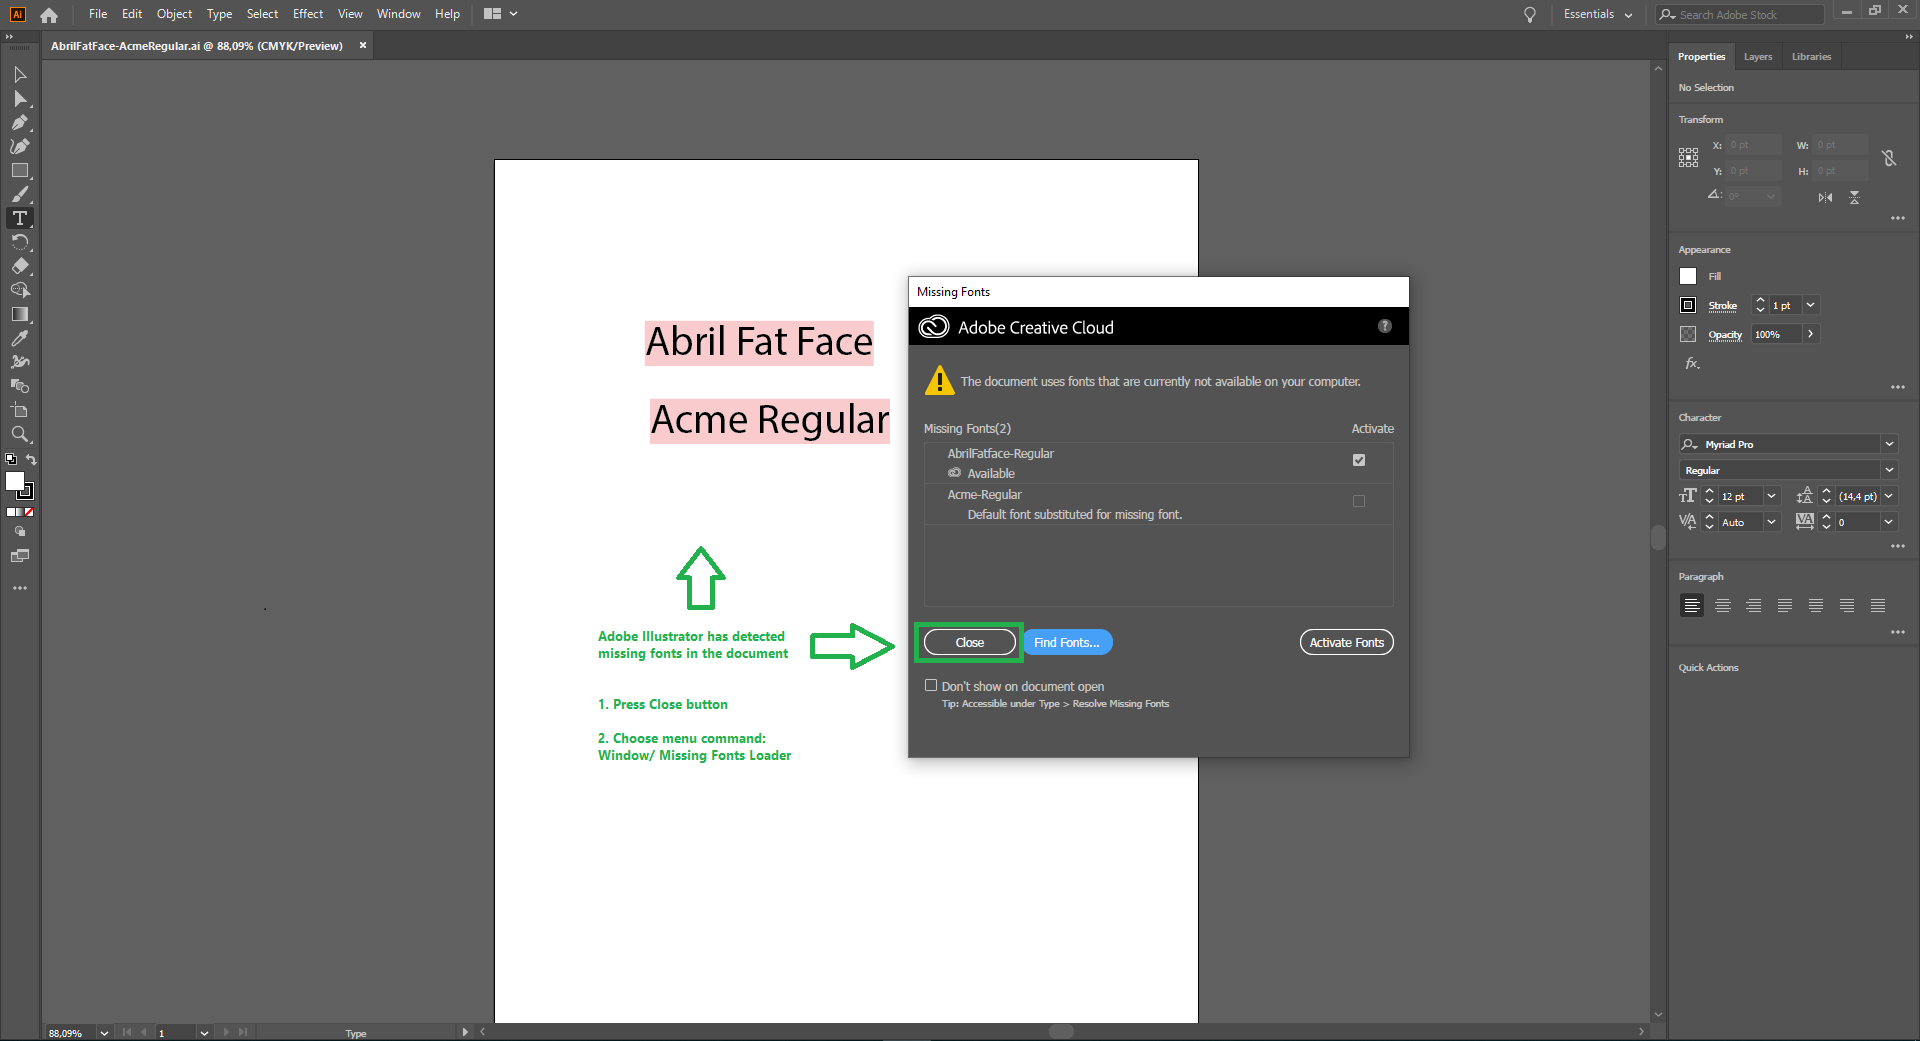Open the 12 pt font size dropdown
This screenshot has height=1041, width=1920.
pyautogui.click(x=1772, y=496)
